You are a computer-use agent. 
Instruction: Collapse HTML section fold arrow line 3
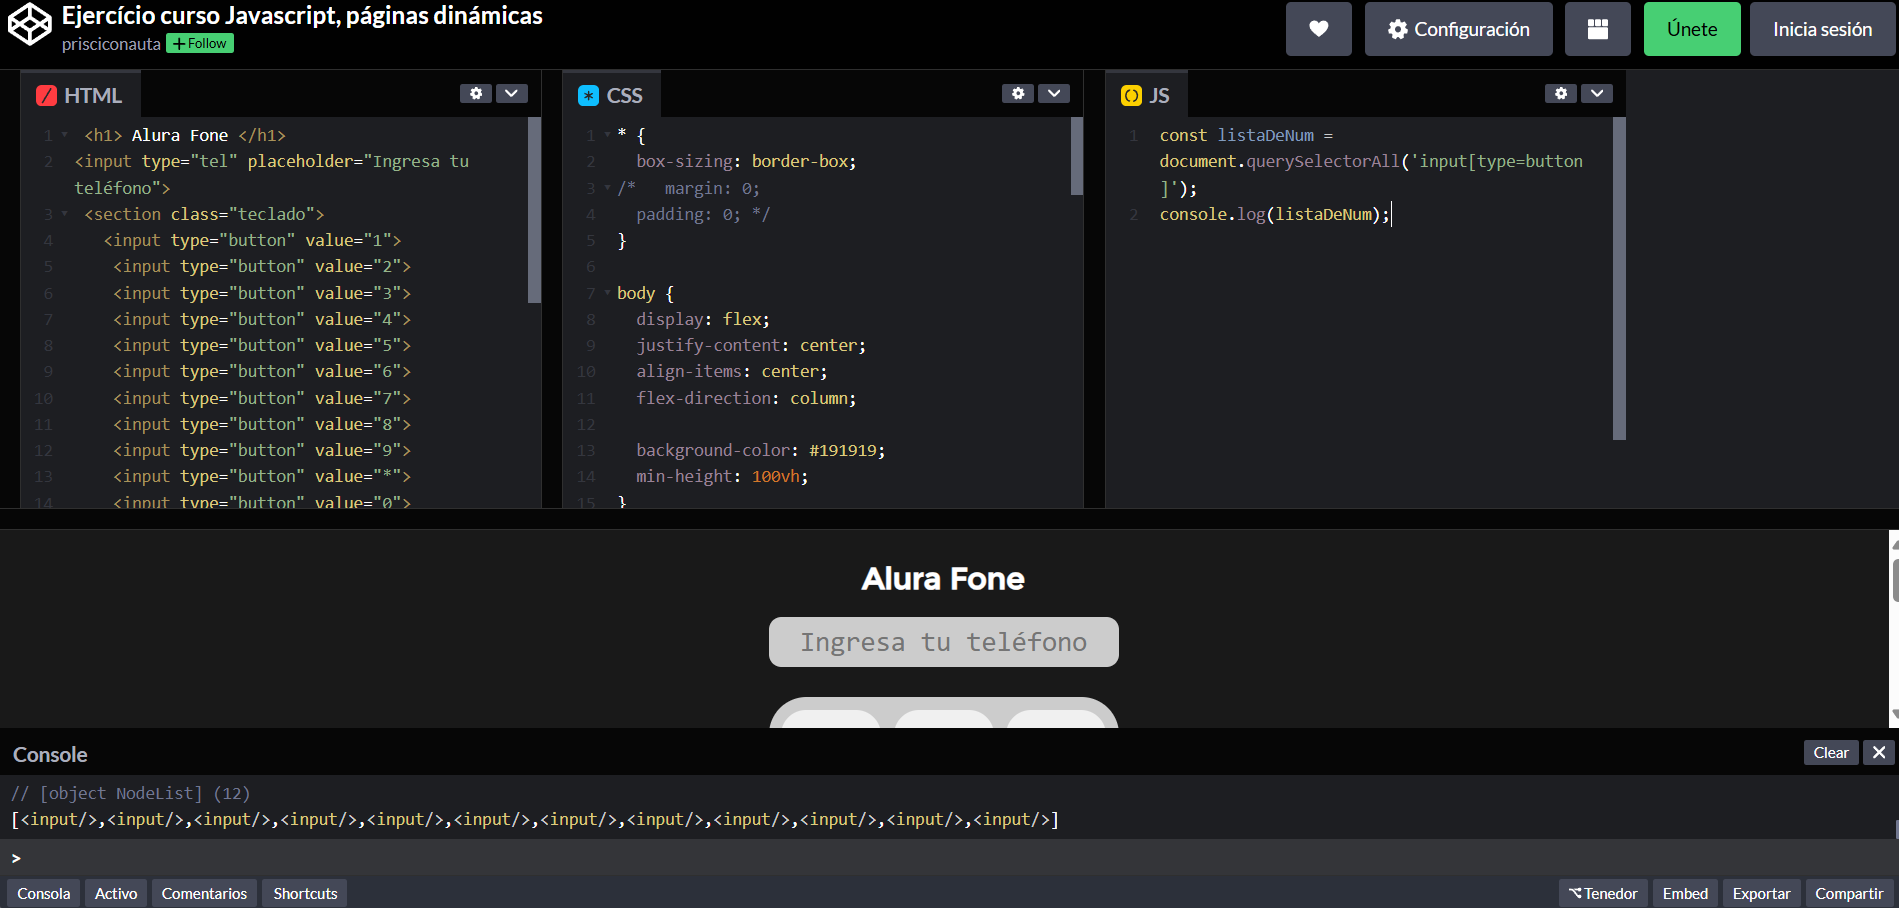(65, 214)
